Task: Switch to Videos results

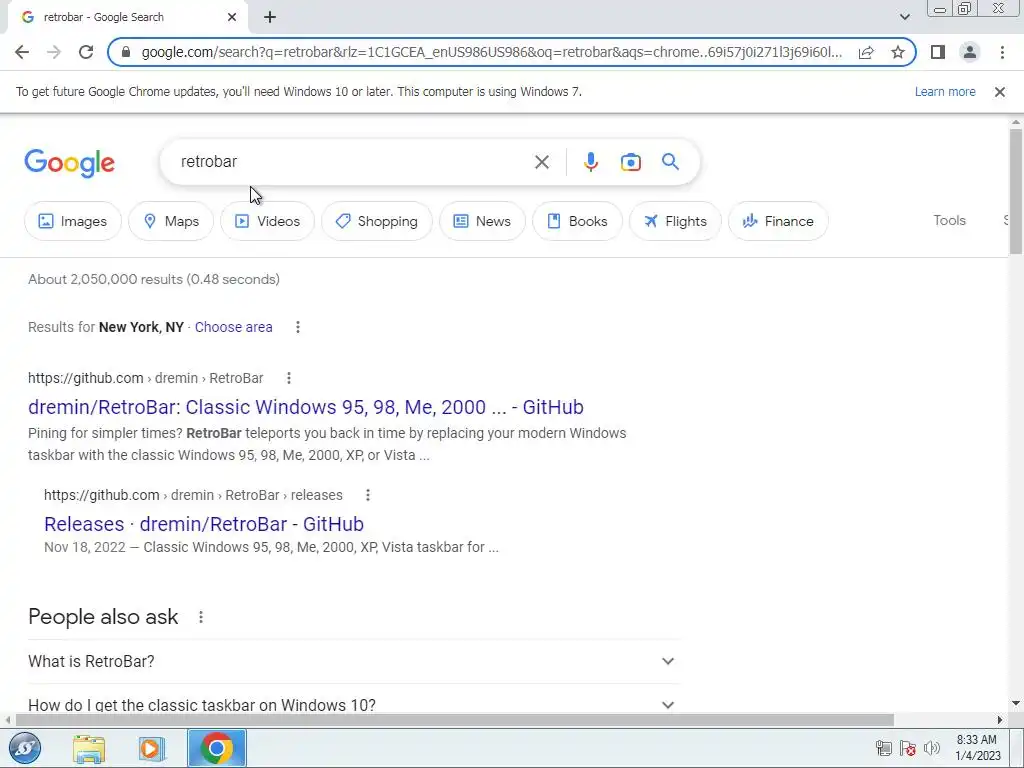Action: [267, 221]
